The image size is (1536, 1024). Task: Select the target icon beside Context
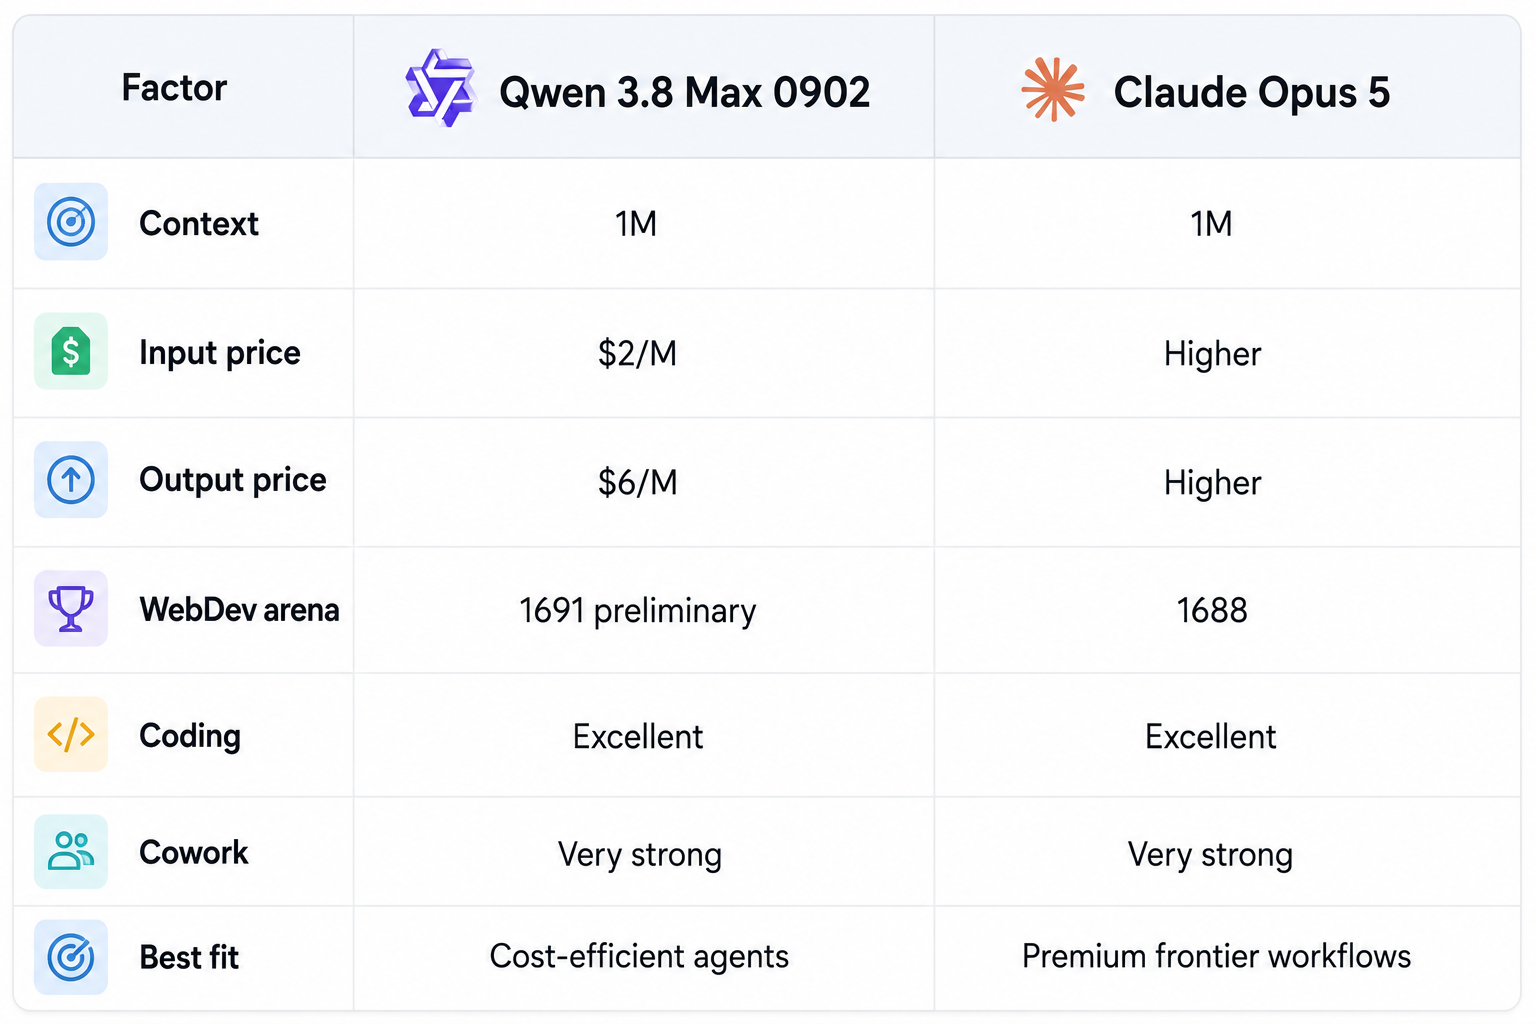pyautogui.click(x=71, y=222)
